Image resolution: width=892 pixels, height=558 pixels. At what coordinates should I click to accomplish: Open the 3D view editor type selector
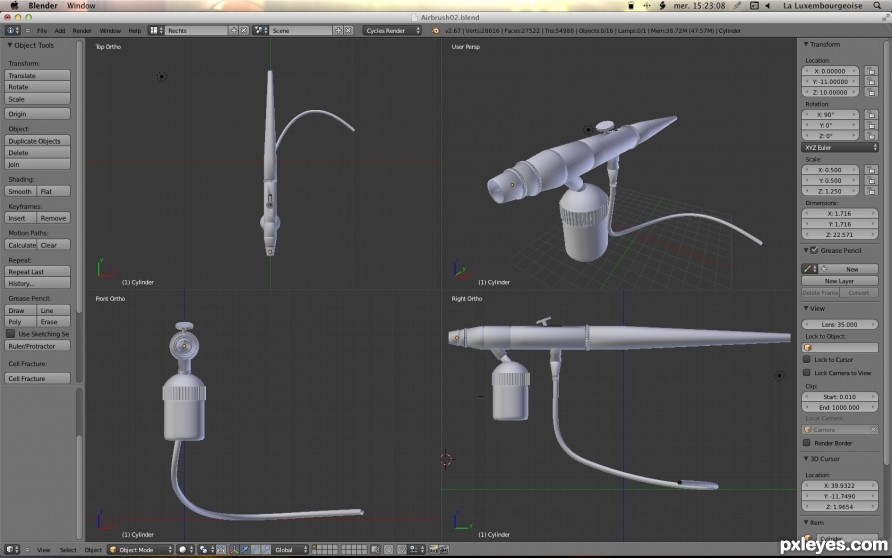point(13,549)
